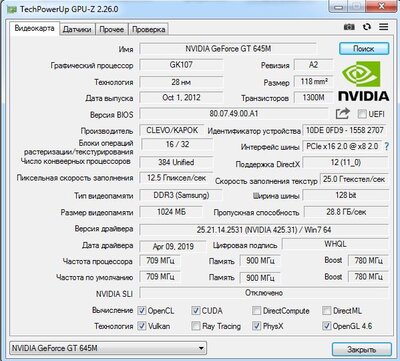Click the Закрыть button
400x361 pixels.
tap(362, 350)
